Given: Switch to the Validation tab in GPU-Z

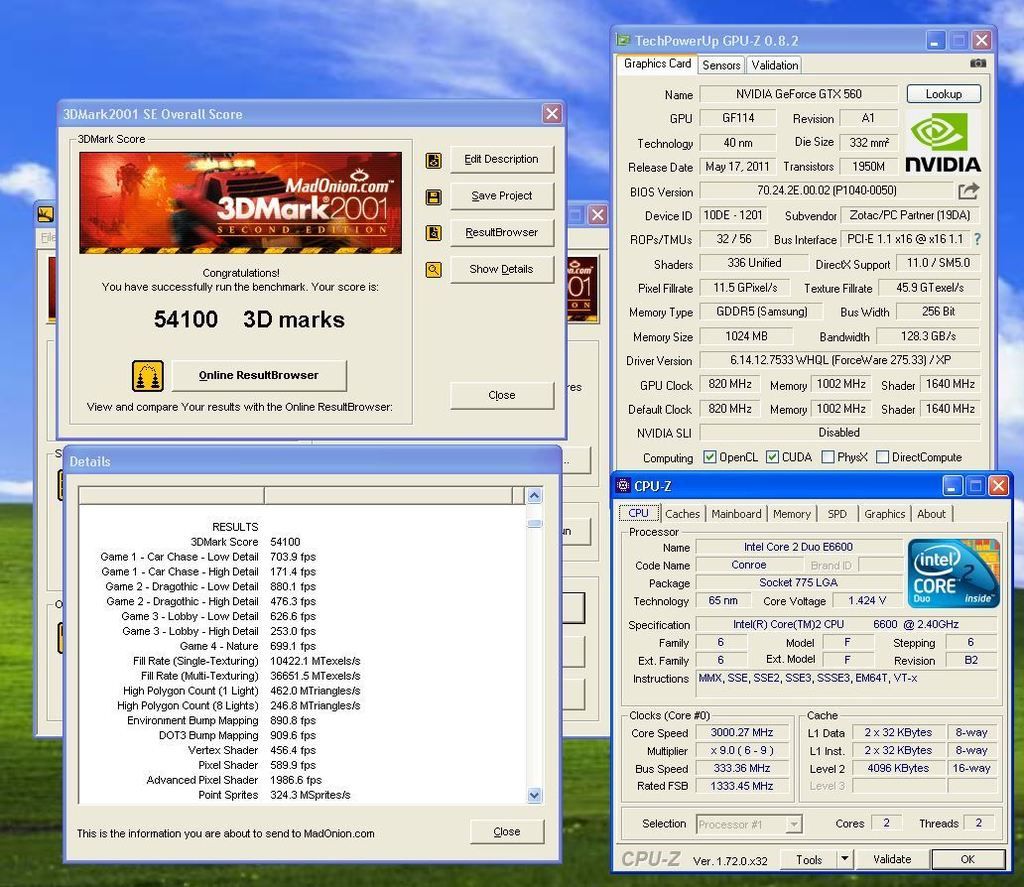Looking at the screenshot, I should pyautogui.click(x=775, y=65).
